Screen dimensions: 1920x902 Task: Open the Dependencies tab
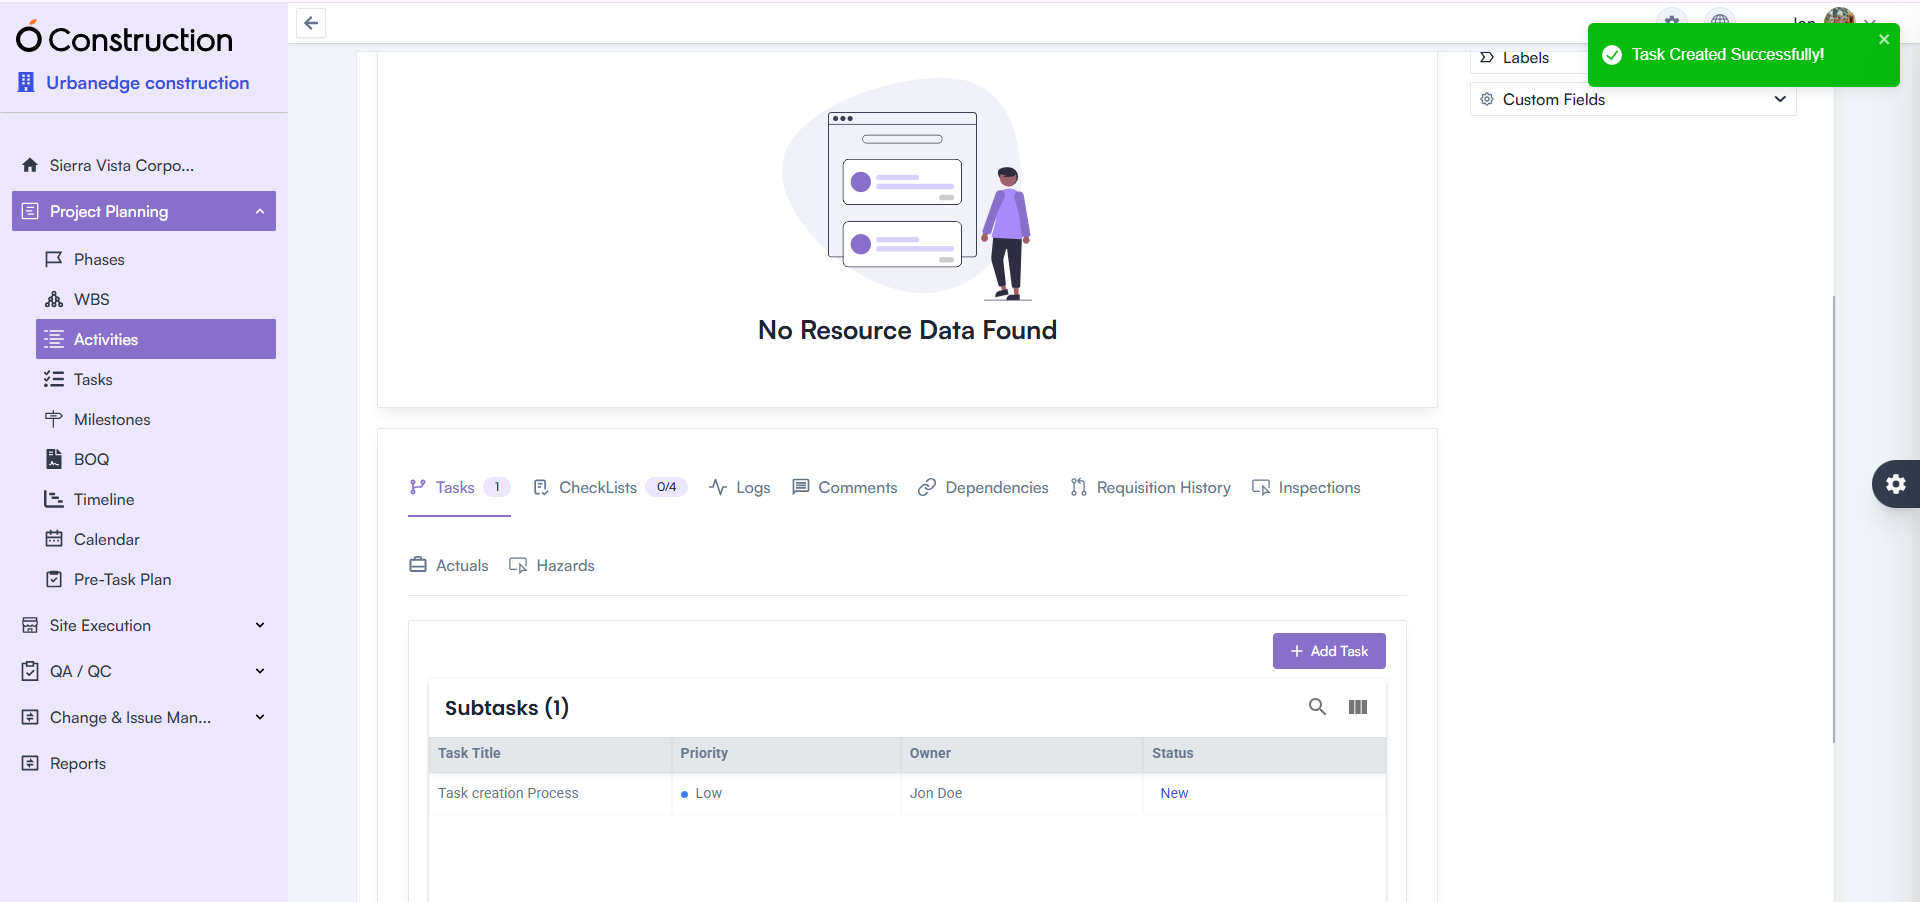(x=996, y=488)
